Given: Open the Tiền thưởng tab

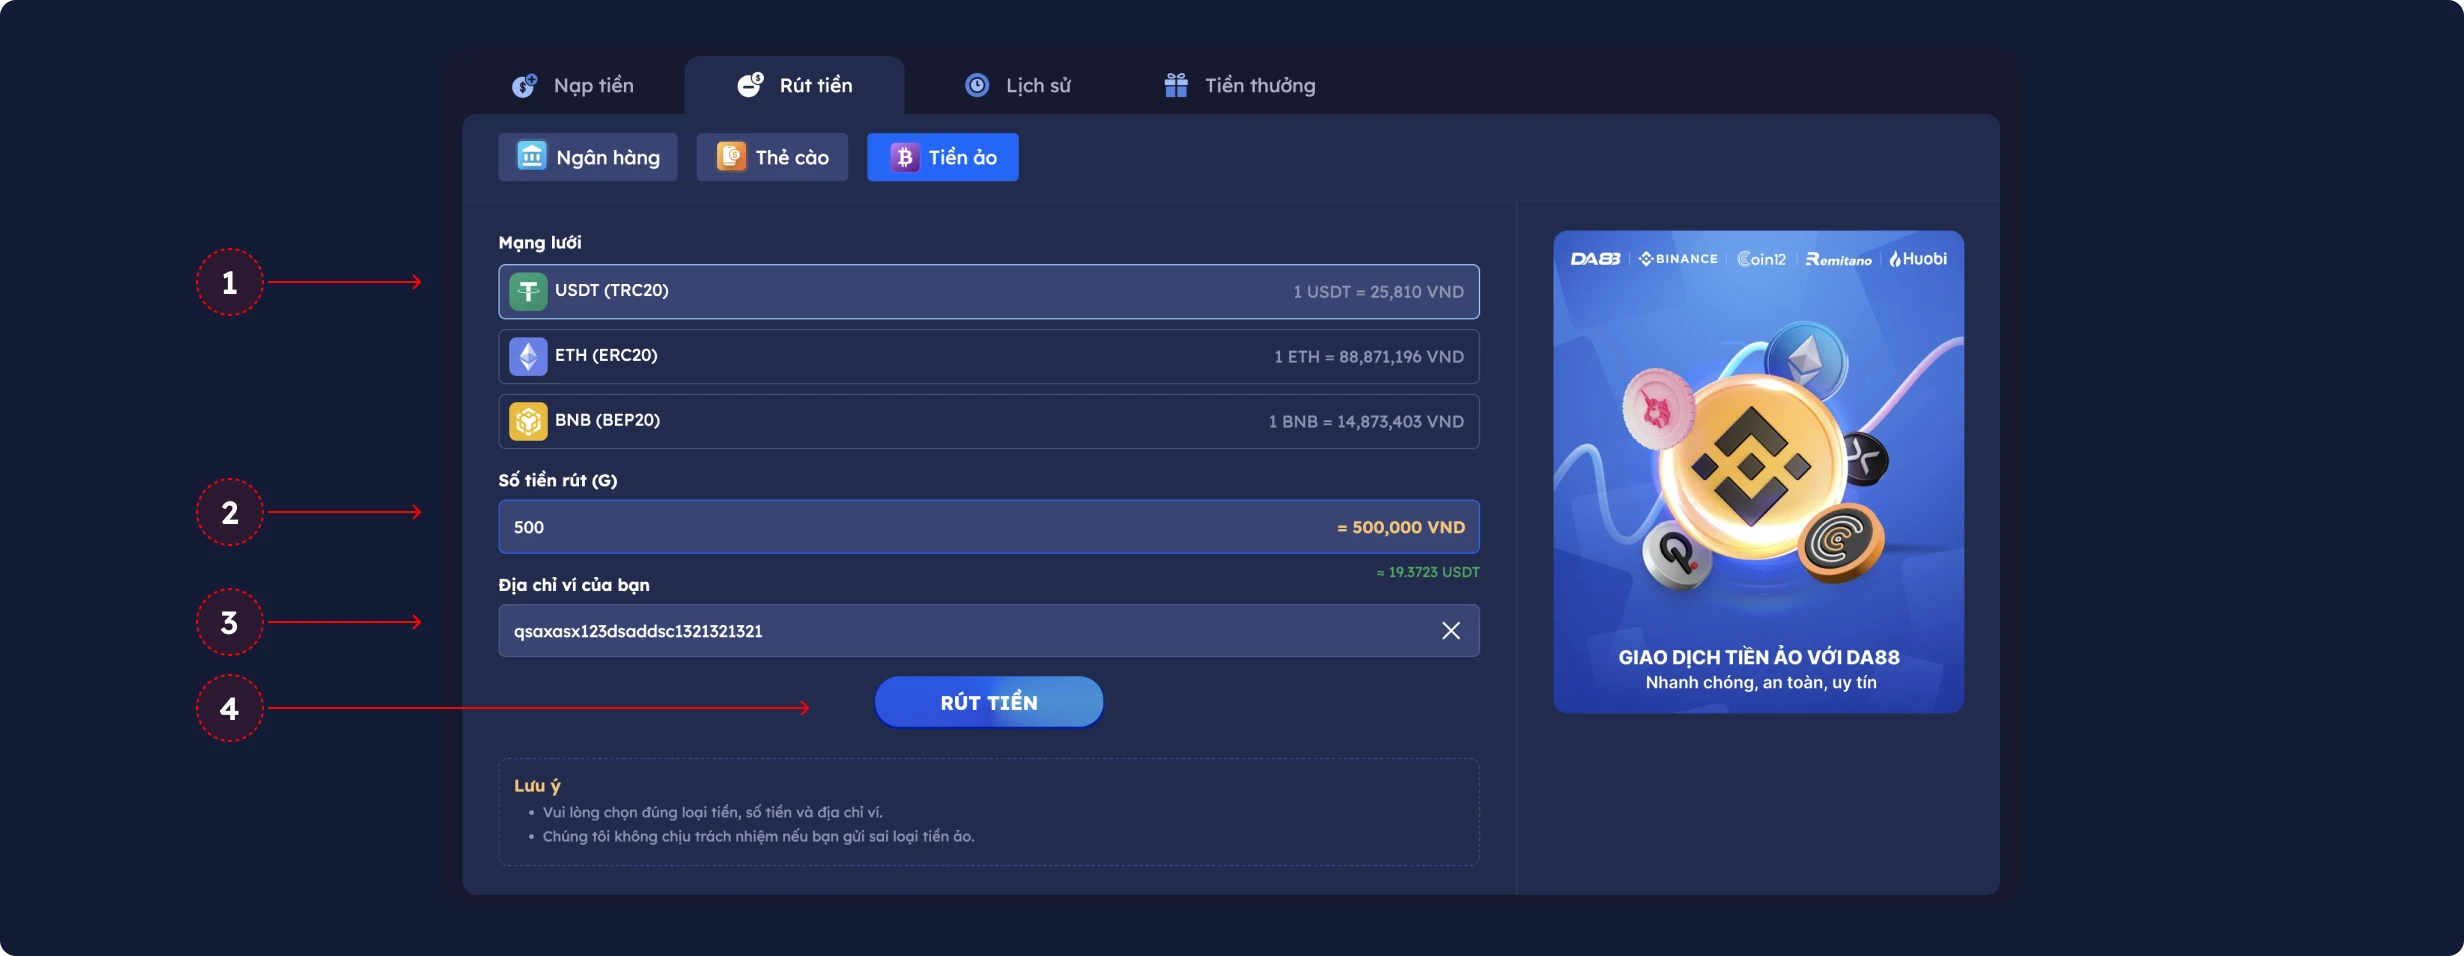Looking at the screenshot, I should (1240, 85).
